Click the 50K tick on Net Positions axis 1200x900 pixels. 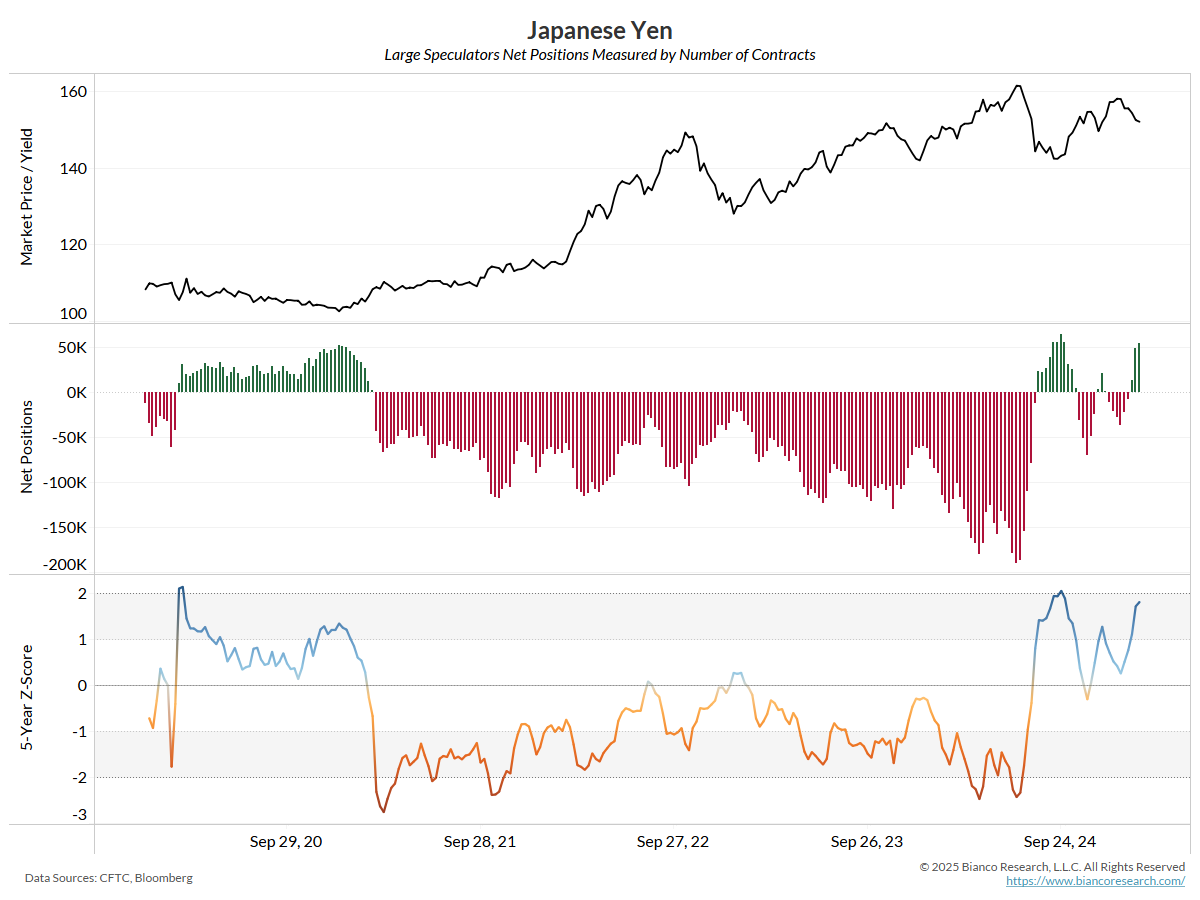pos(72,348)
